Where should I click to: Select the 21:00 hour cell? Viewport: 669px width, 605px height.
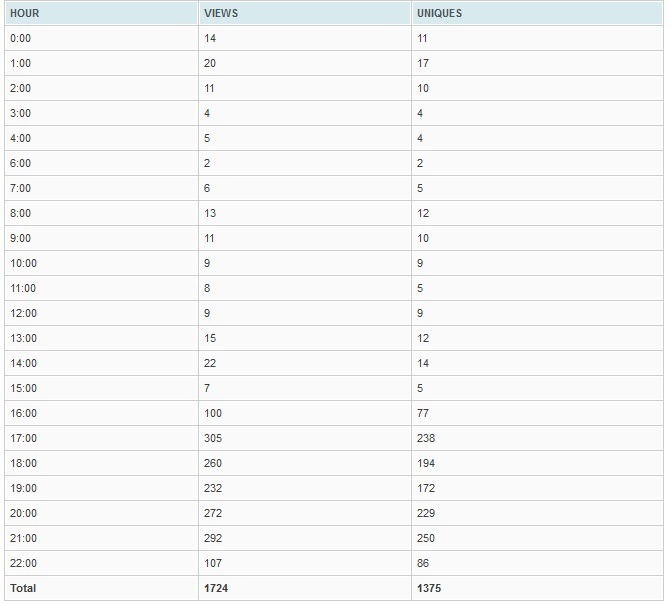coord(101,538)
